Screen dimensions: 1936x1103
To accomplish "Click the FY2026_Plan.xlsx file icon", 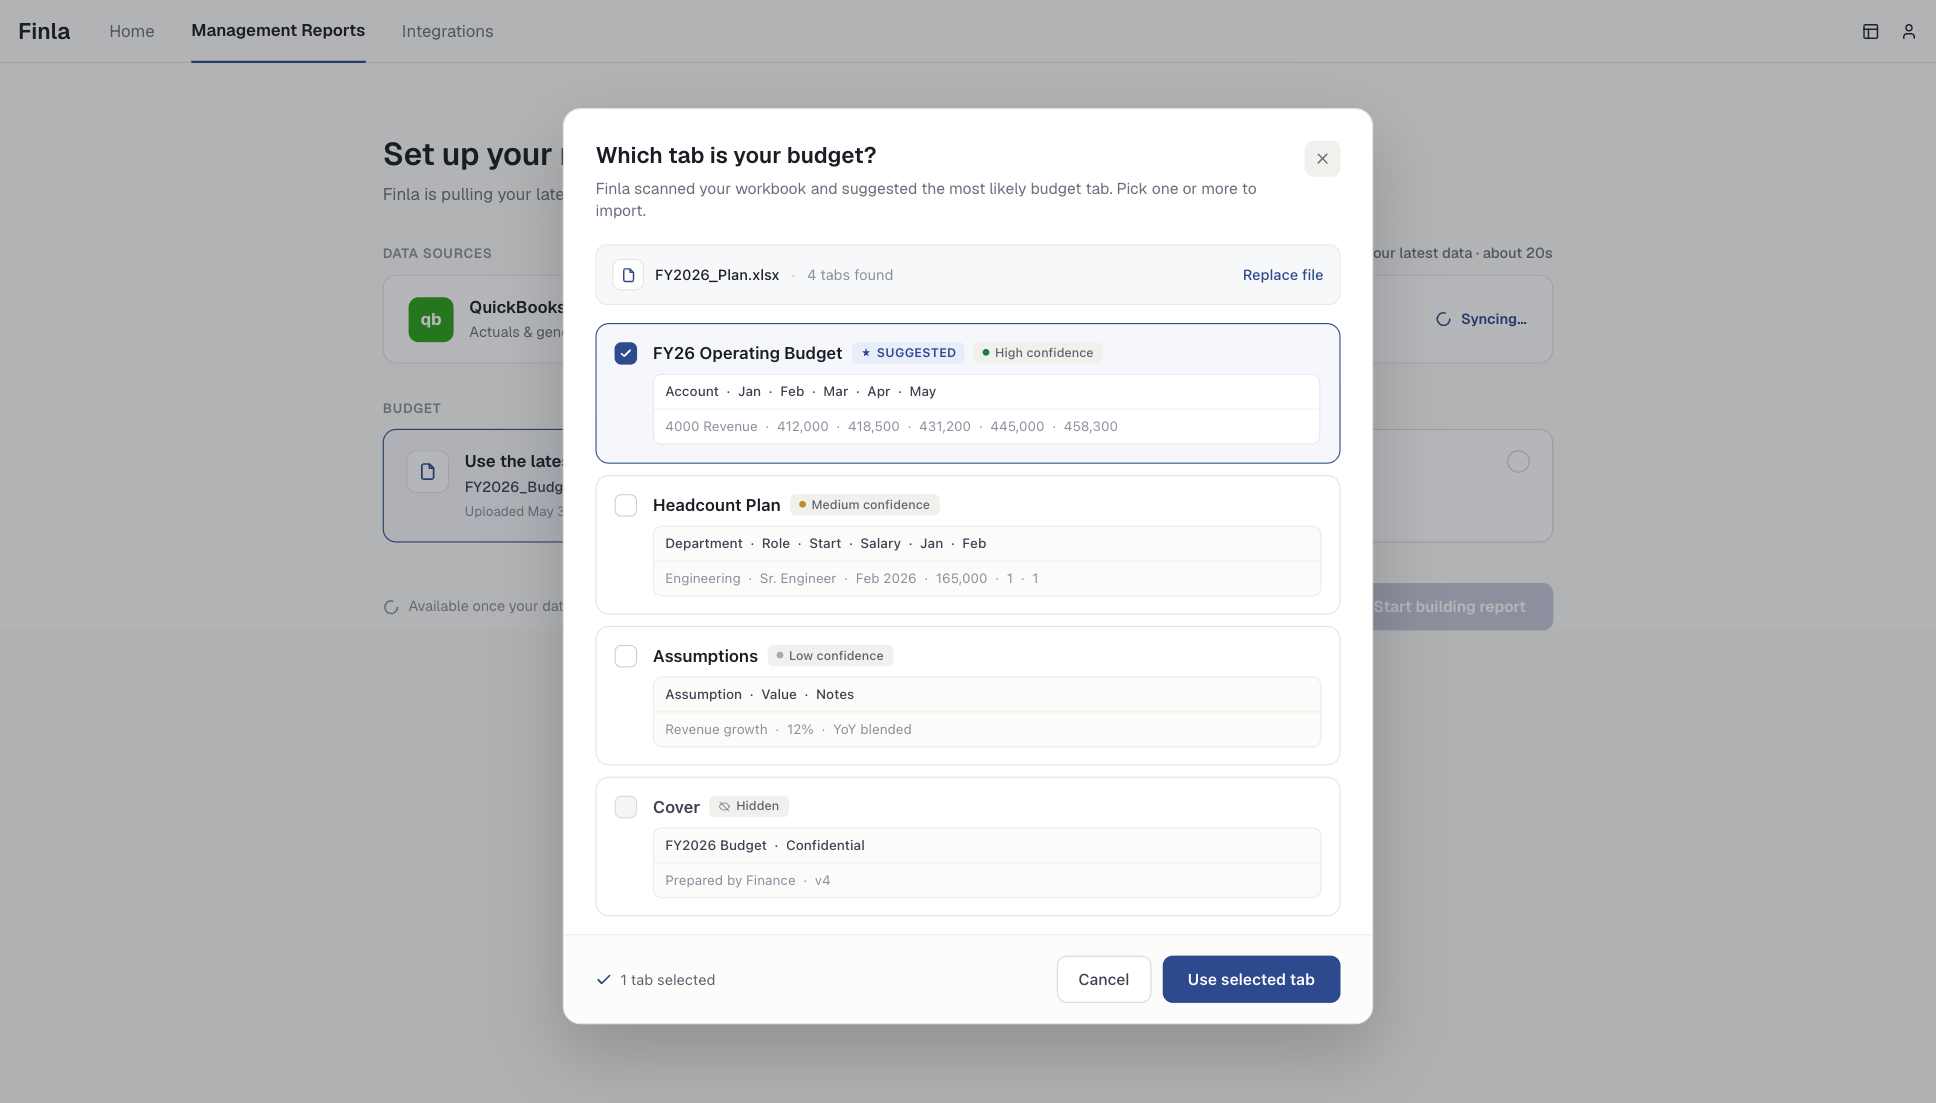I will tap(628, 275).
